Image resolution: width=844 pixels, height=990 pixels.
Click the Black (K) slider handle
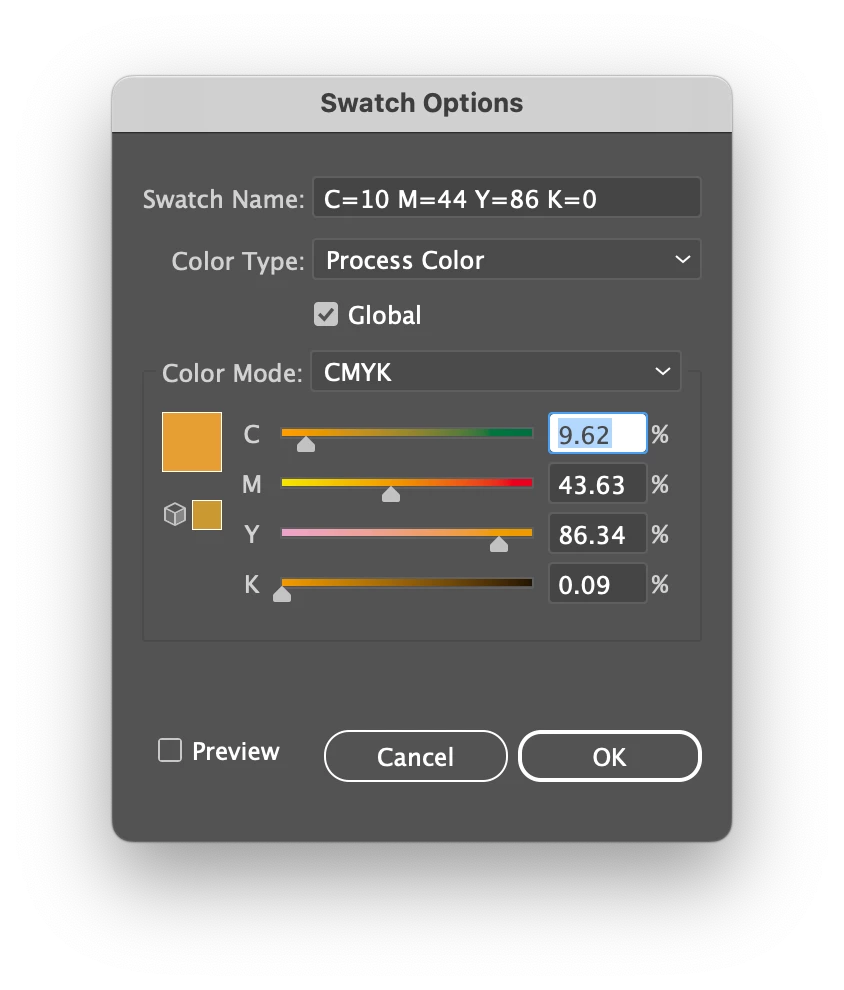[282, 593]
